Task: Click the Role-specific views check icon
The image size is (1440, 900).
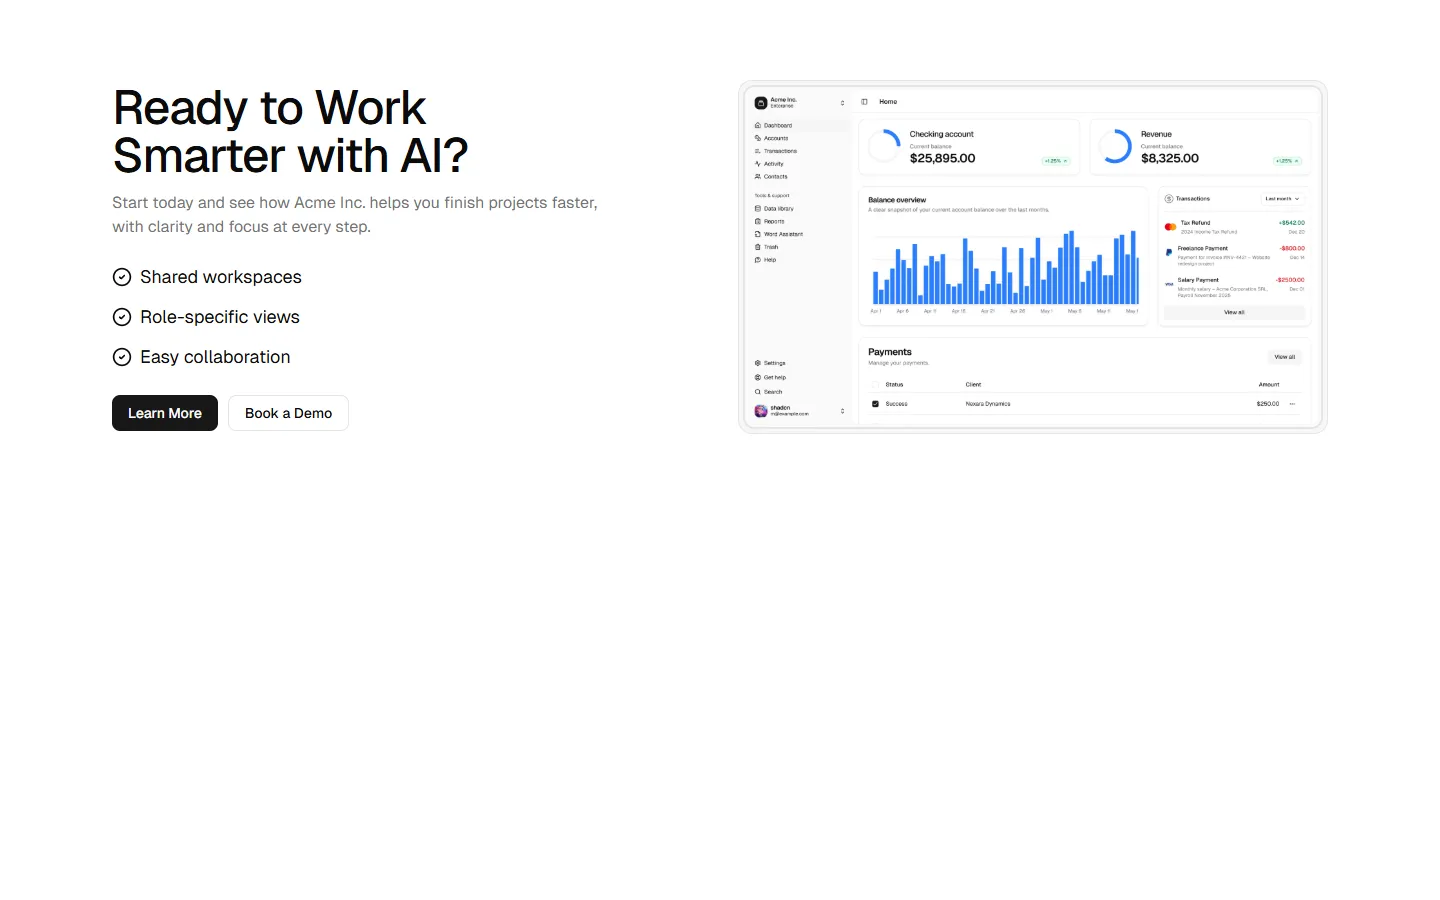Action: (x=122, y=317)
